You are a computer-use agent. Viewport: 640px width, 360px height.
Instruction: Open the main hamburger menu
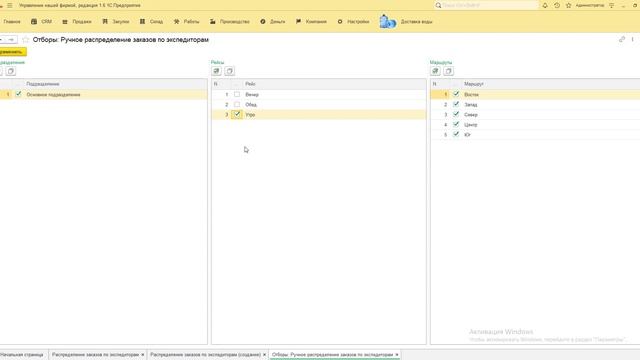[x=10, y=5]
